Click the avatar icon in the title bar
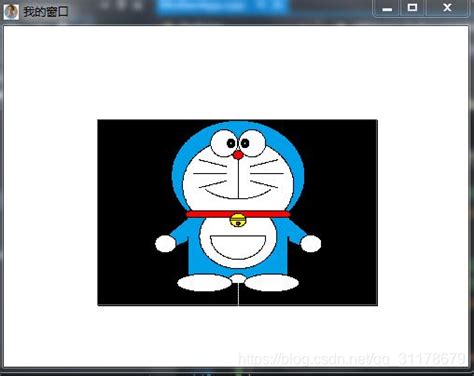 pos(11,12)
